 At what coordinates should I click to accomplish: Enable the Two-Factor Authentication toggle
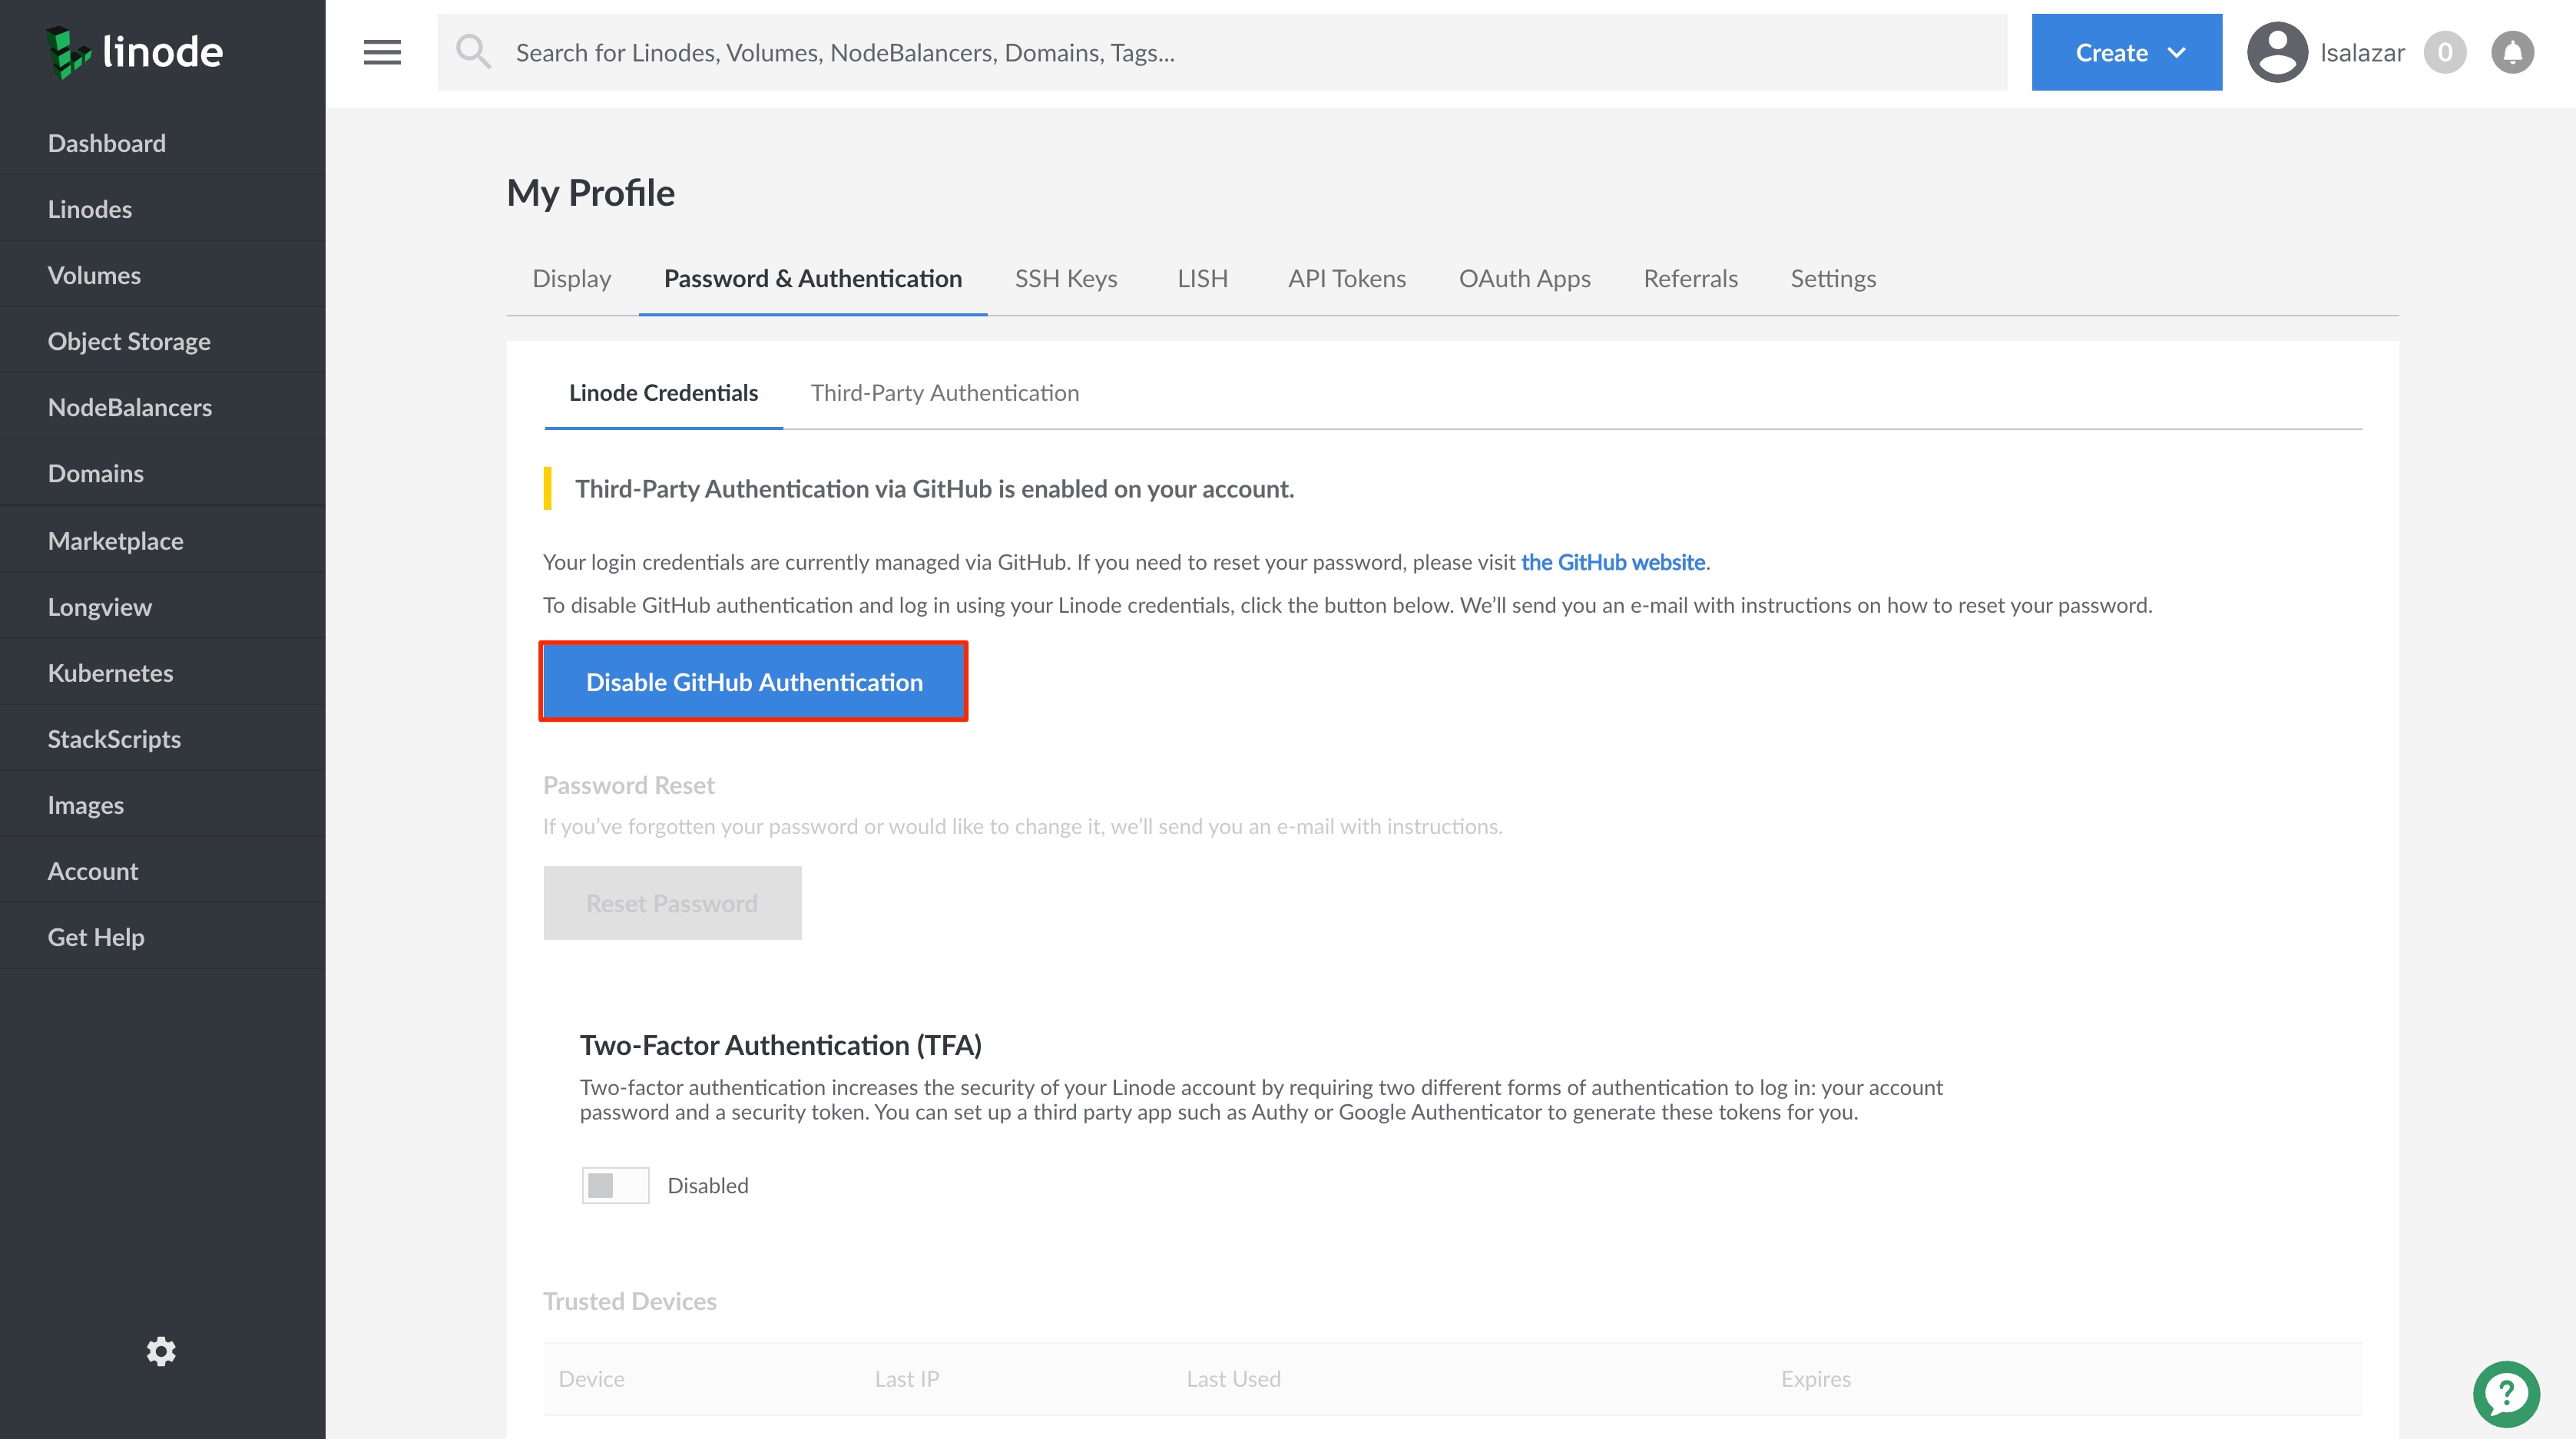click(615, 1185)
